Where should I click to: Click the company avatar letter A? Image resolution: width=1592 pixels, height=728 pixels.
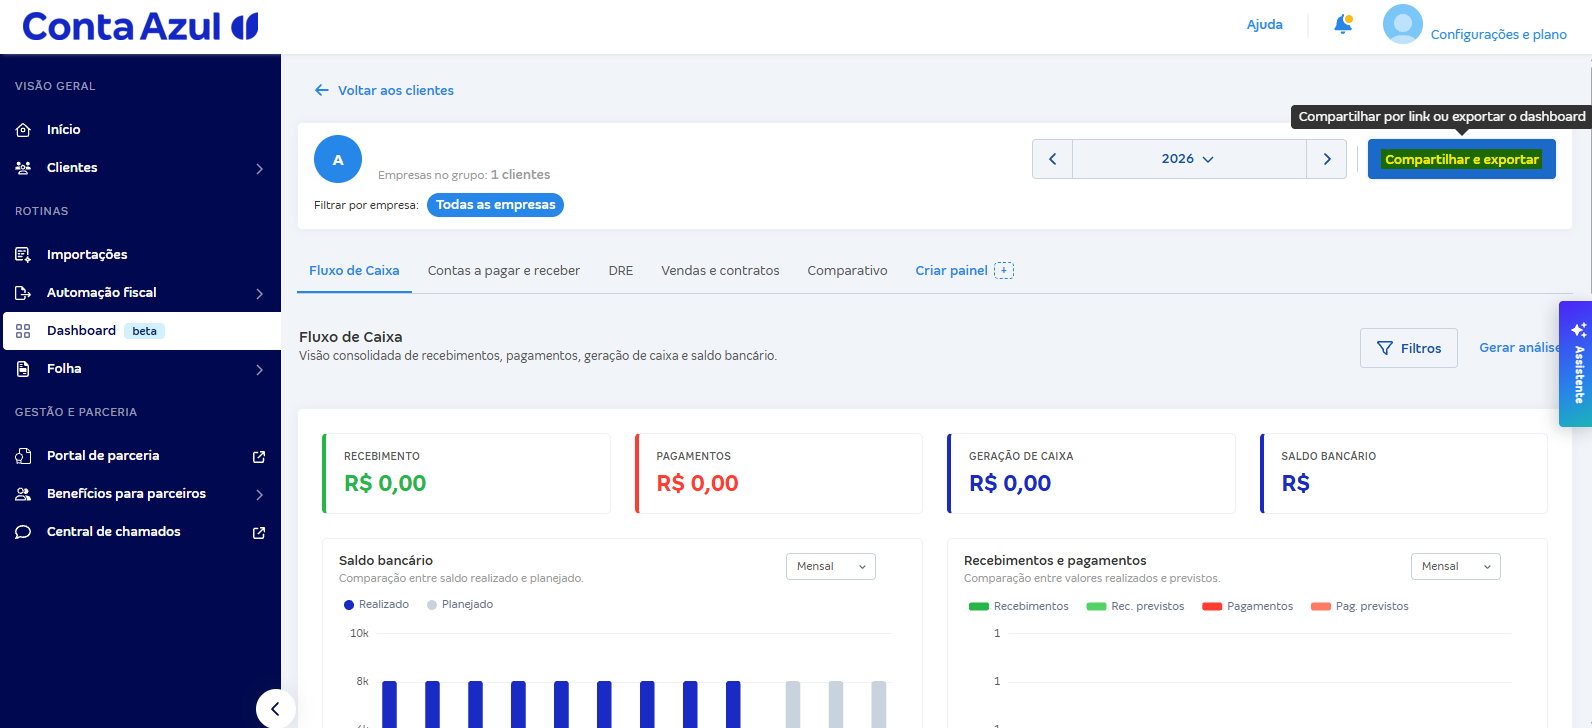click(x=338, y=159)
